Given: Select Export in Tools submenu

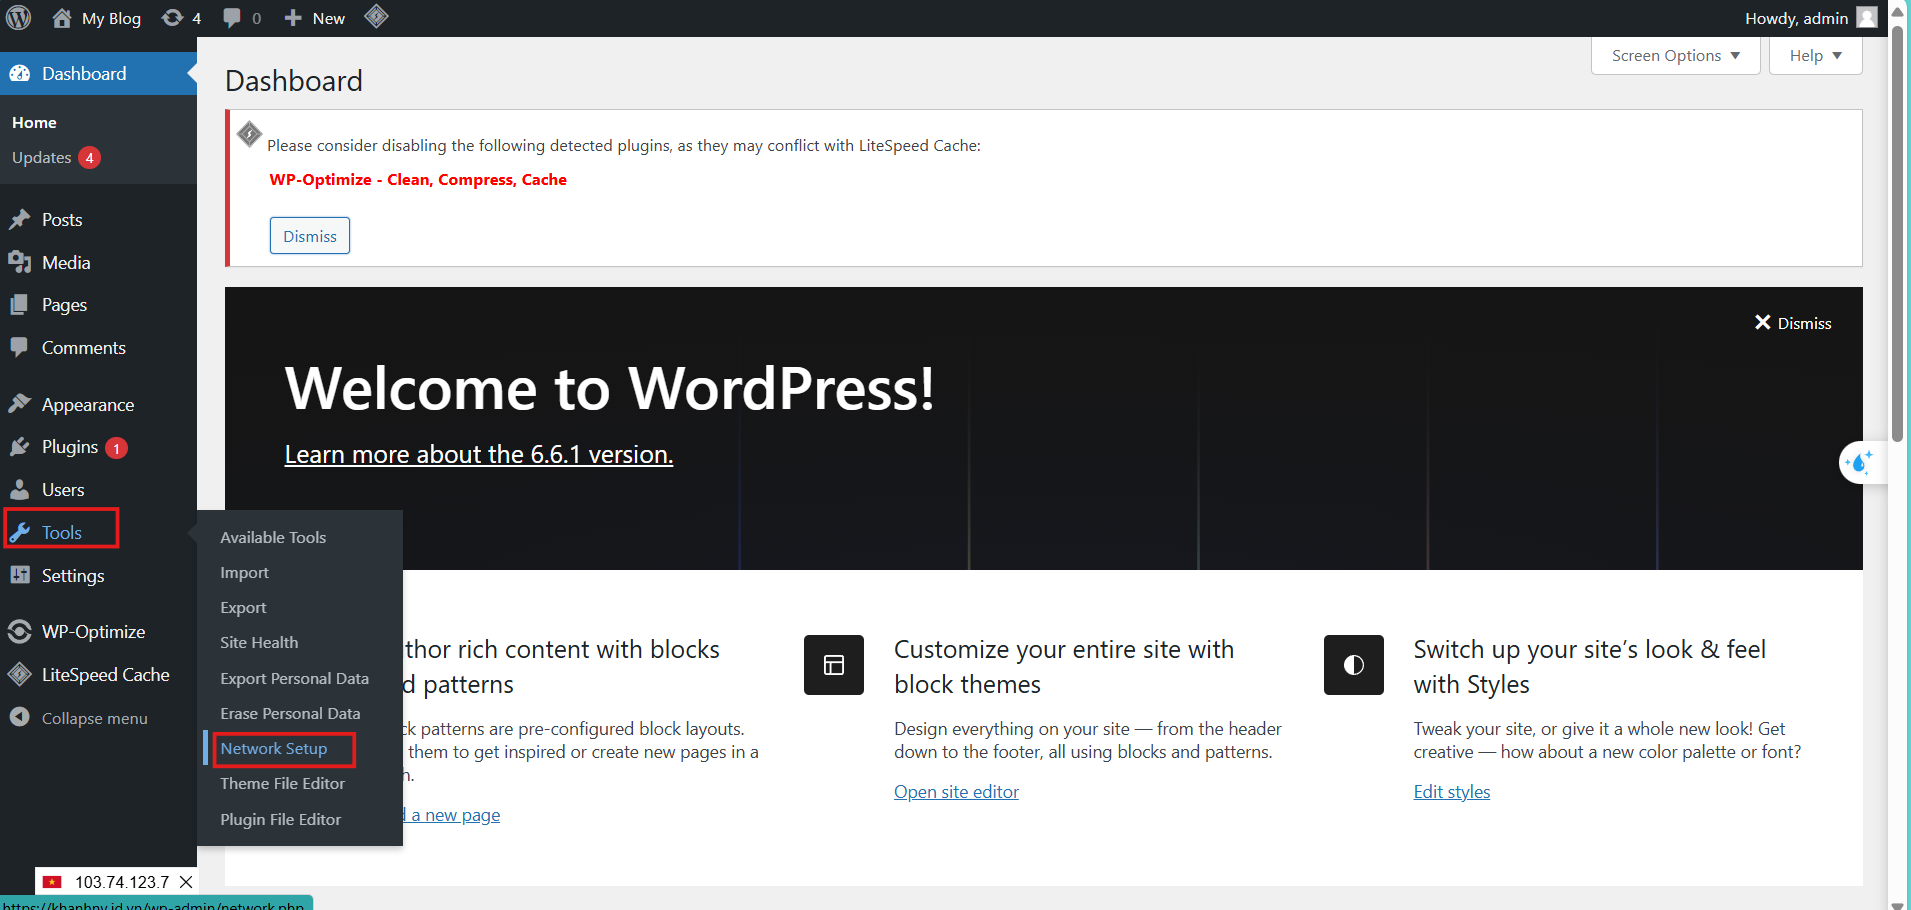Looking at the screenshot, I should (x=243, y=608).
